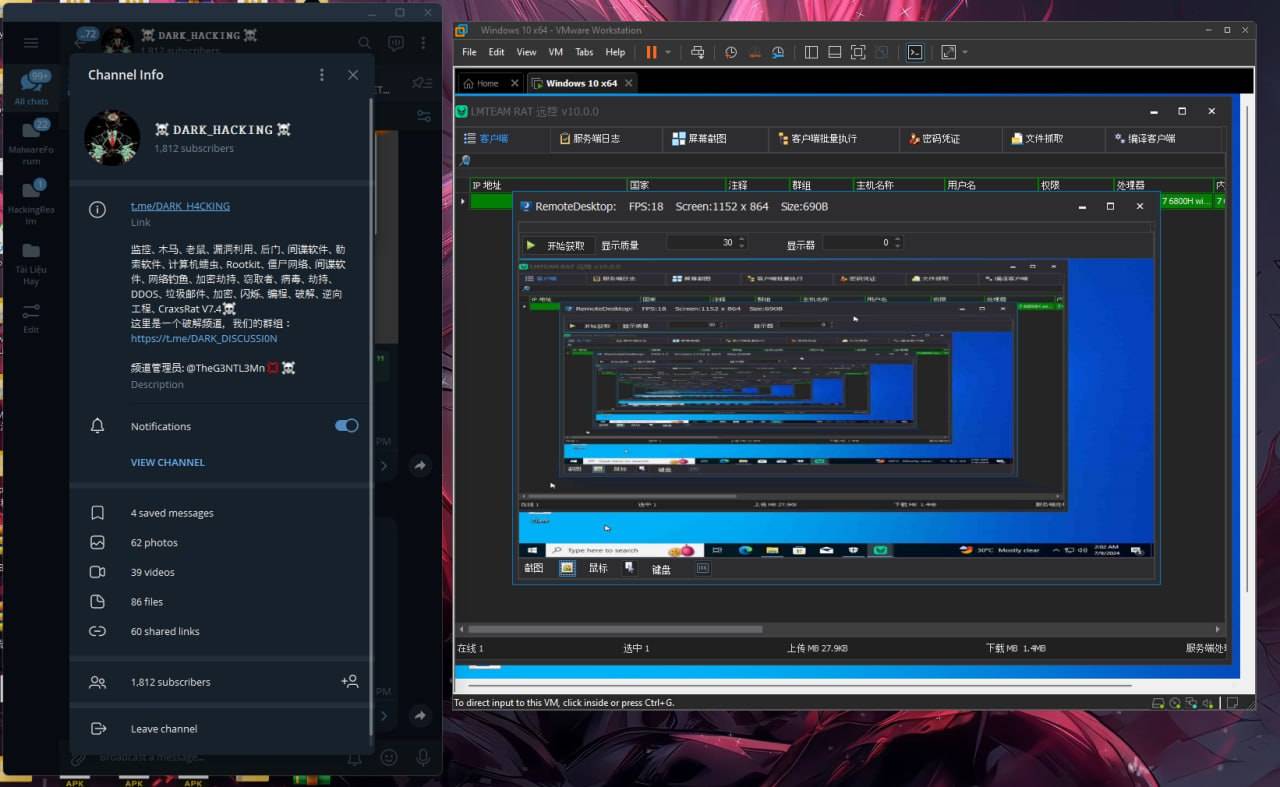This screenshot has width=1280, height=787.
Task: Select 屏幕截图 tab in LMTEAM RAT
Action: (x=714, y=139)
